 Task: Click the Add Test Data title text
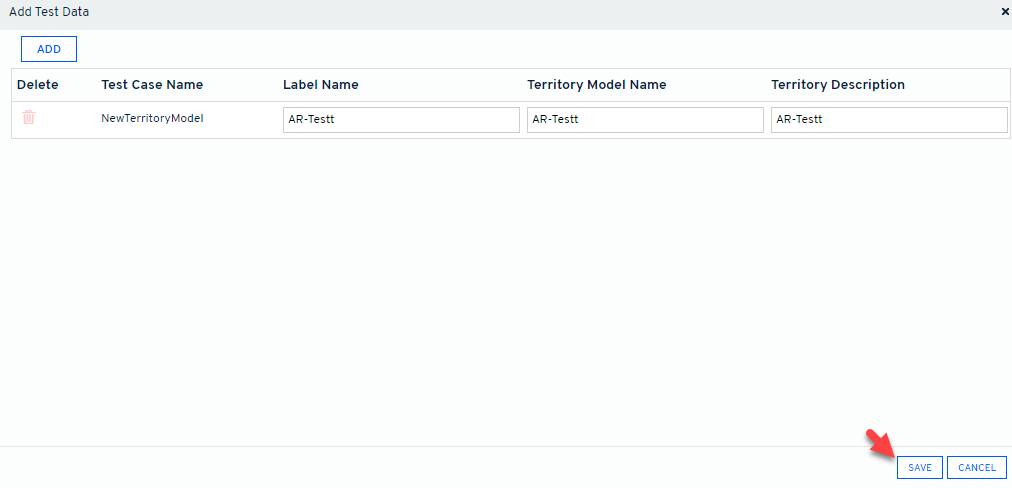[48, 11]
